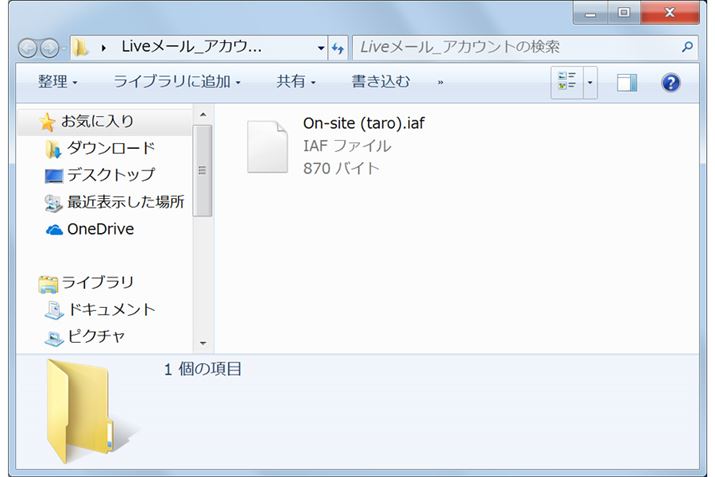Select ライブラリ in navigation pane
The width and height of the screenshot is (715, 477).
98,283
